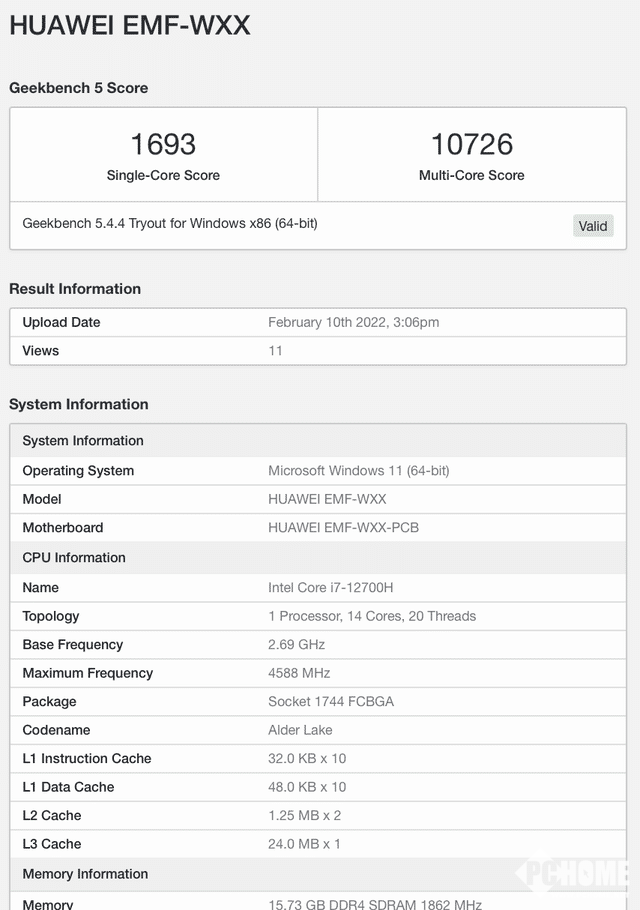Click the Maximum Frequency label
Screen dimensions: 640x910
(x=88, y=673)
